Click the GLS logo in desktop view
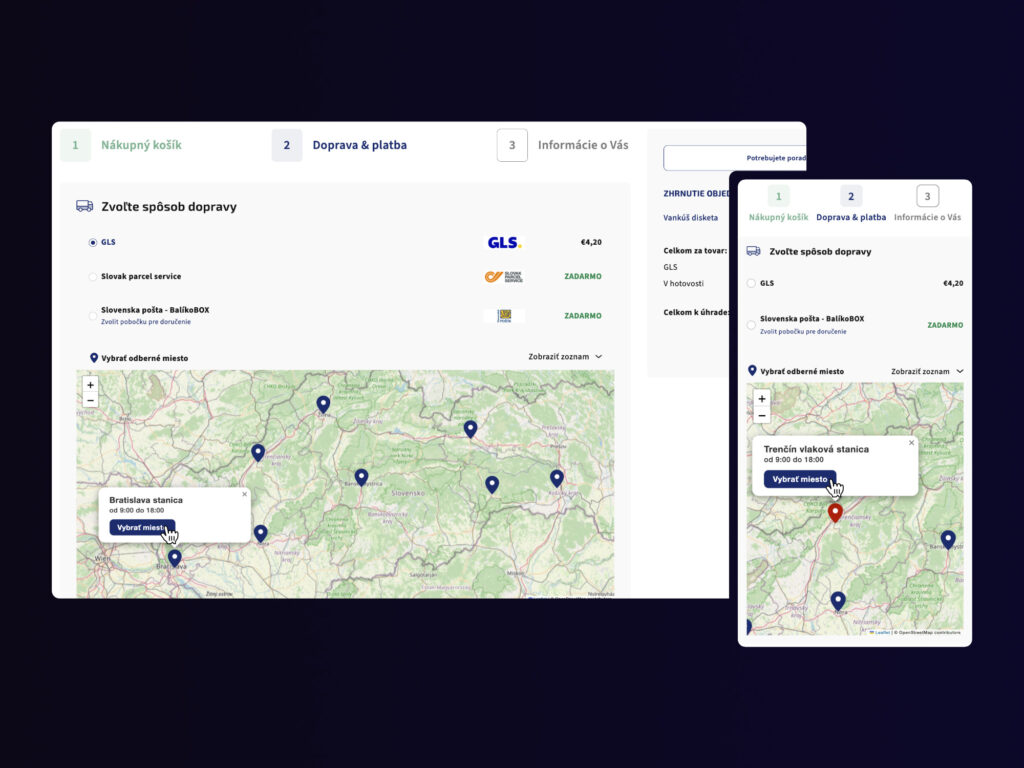This screenshot has height=768, width=1024. pos(504,242)
